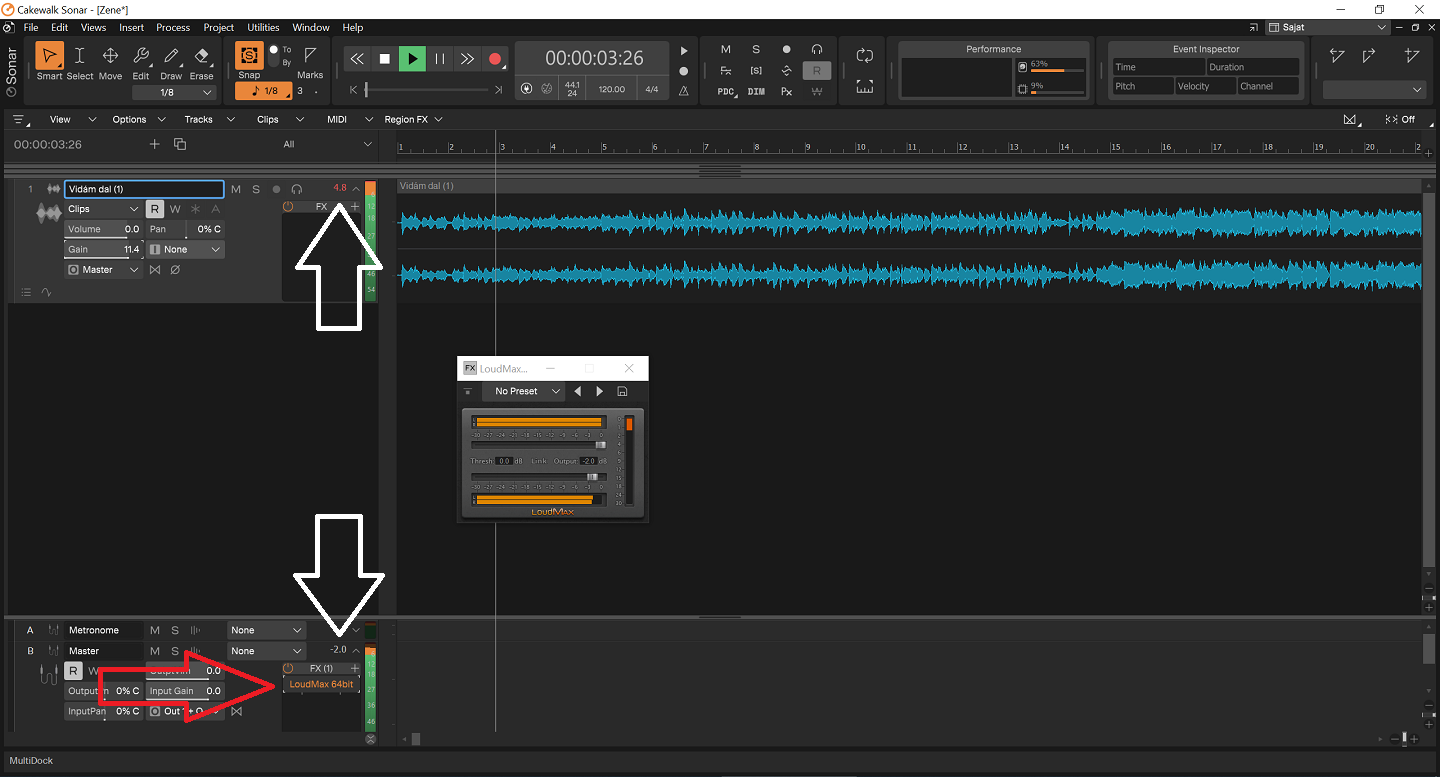Select the Smart tool
Image resolution: width=1440 pixels, height=777 pixels.
pos(49,57)
